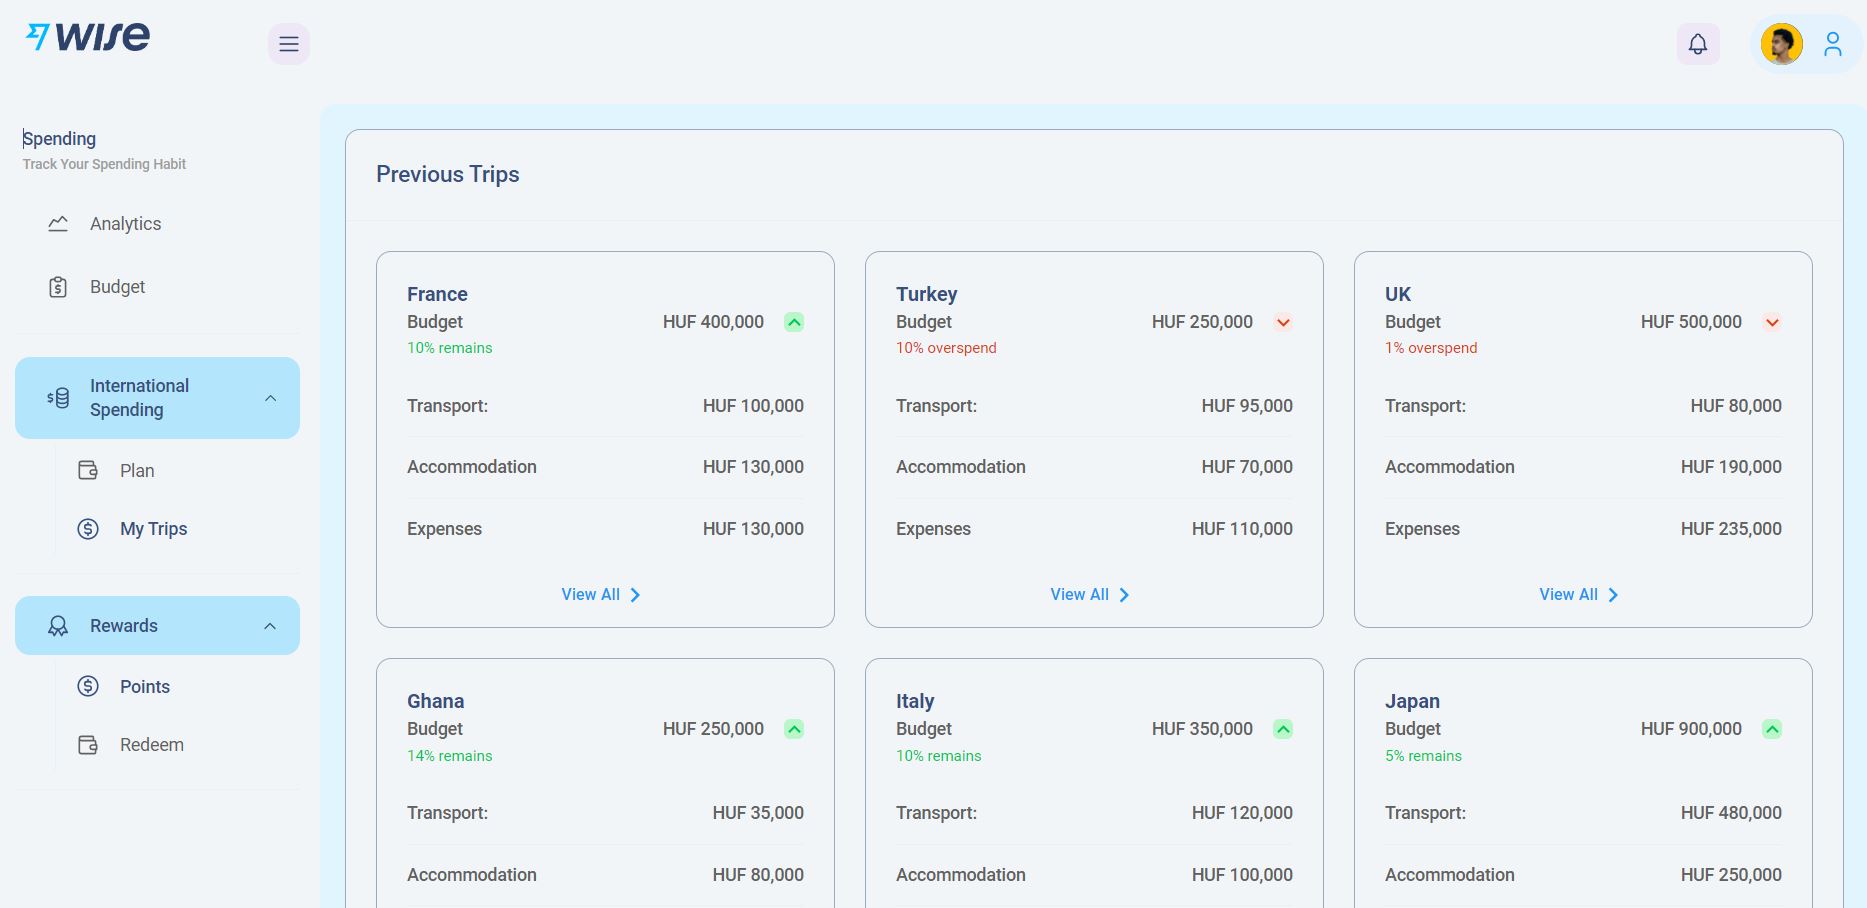The image size is (1867, 908).
Task: Toggle Ghana budget green up arrow
Action: tap(794, 729)
